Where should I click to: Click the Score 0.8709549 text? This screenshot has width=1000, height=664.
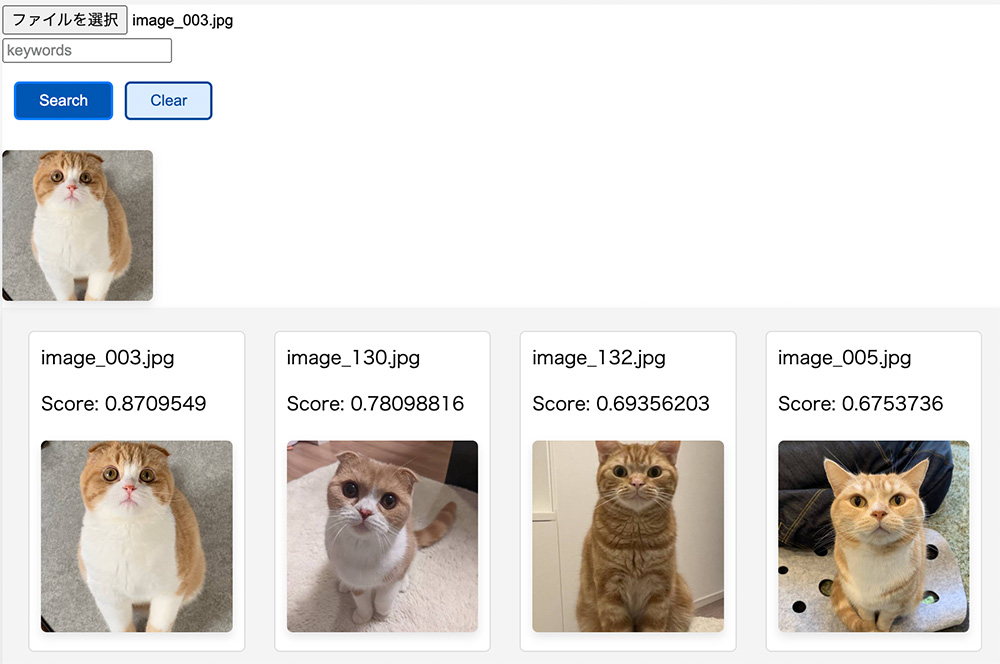(123, 404)
